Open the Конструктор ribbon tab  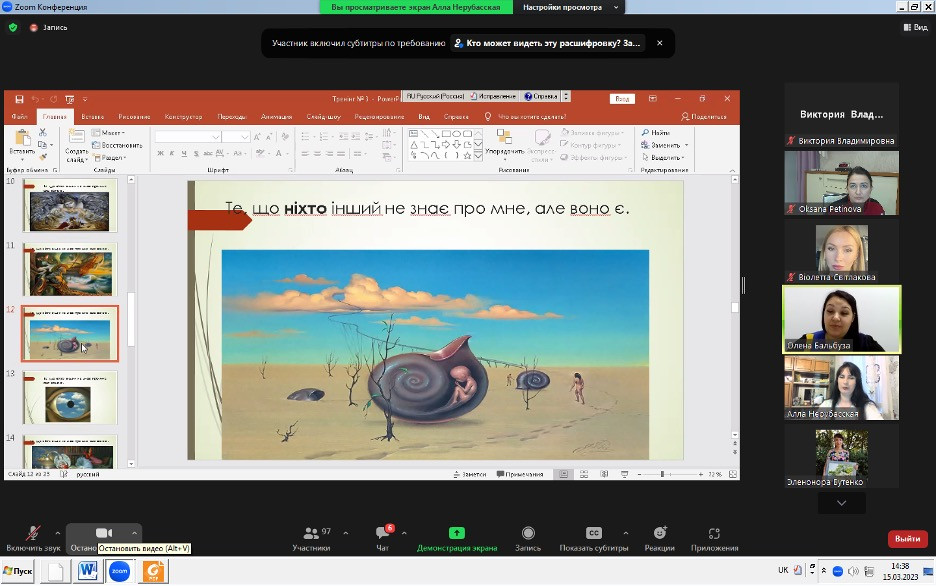click(183, 117)
